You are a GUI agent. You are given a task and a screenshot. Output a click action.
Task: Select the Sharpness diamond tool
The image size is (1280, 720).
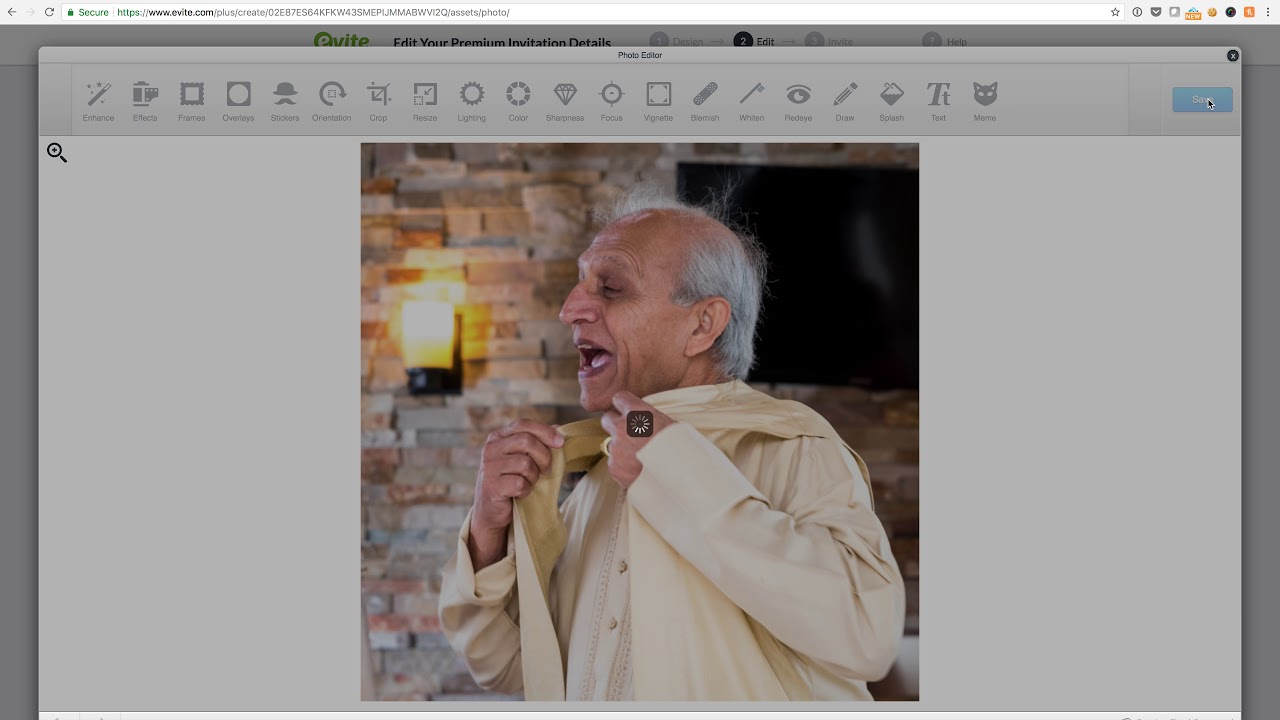click(565, 101)
